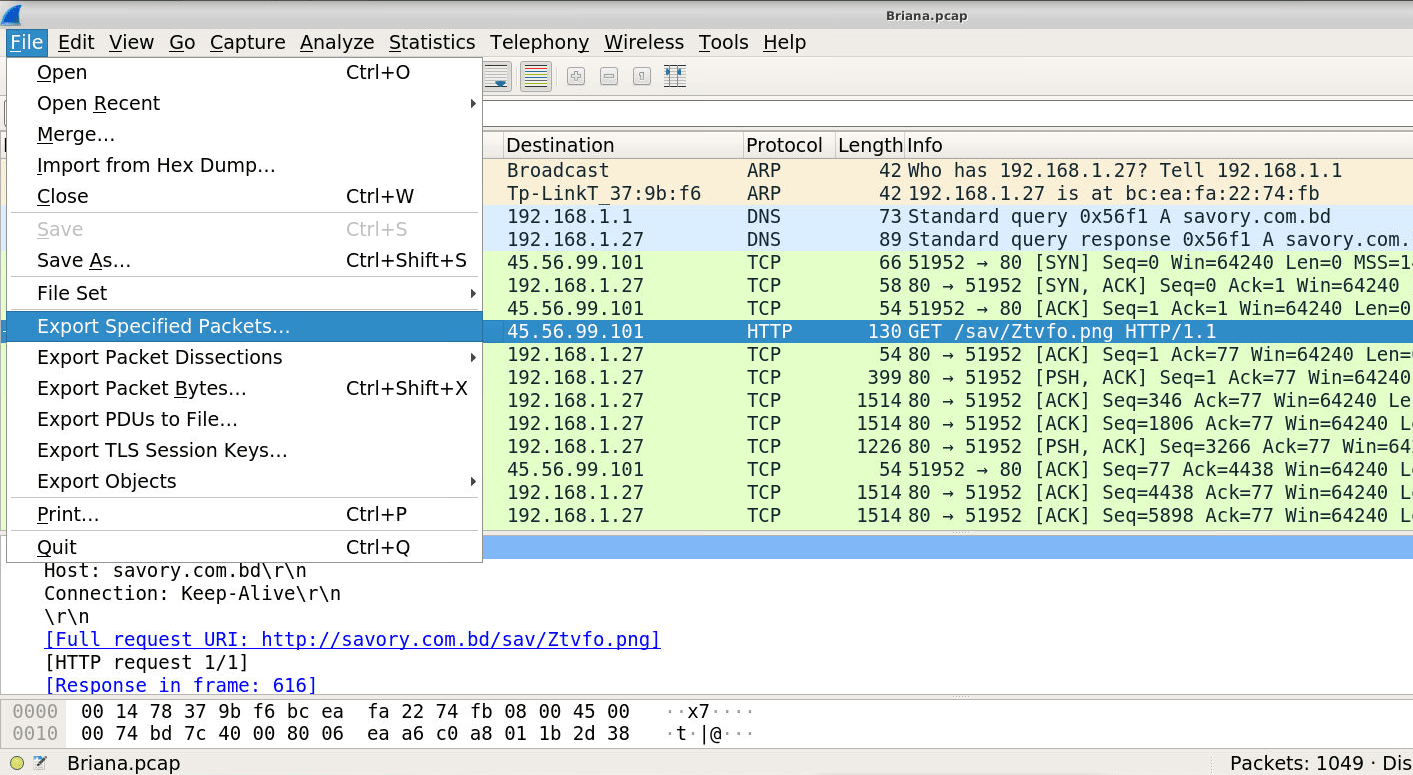The width and height of the screenshot is (1413, 775).
Task: Expand the Export Objects submenu
Action: tap(244, 481)
